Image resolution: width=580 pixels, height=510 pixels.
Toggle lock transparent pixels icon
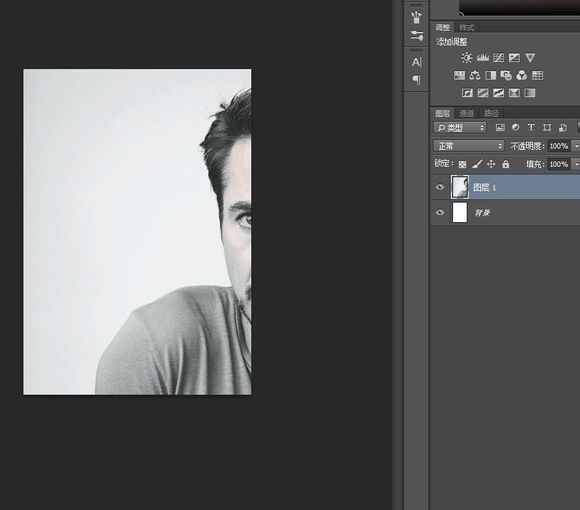tap(462, 164)
